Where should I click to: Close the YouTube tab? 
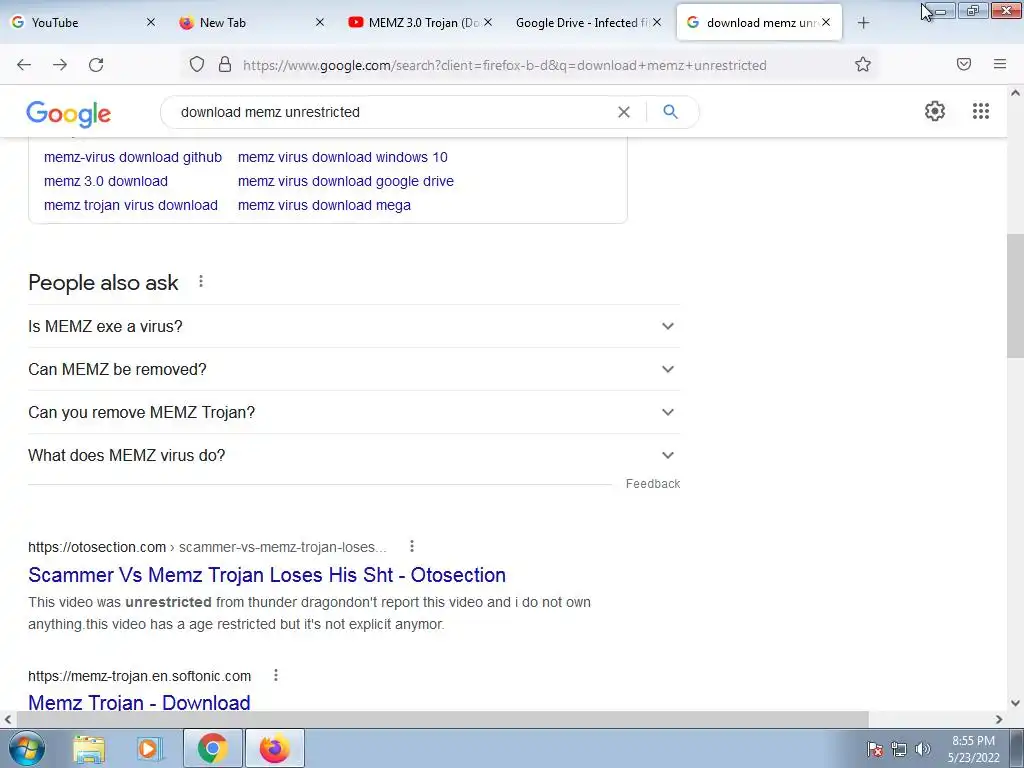[x=151, y=22]
